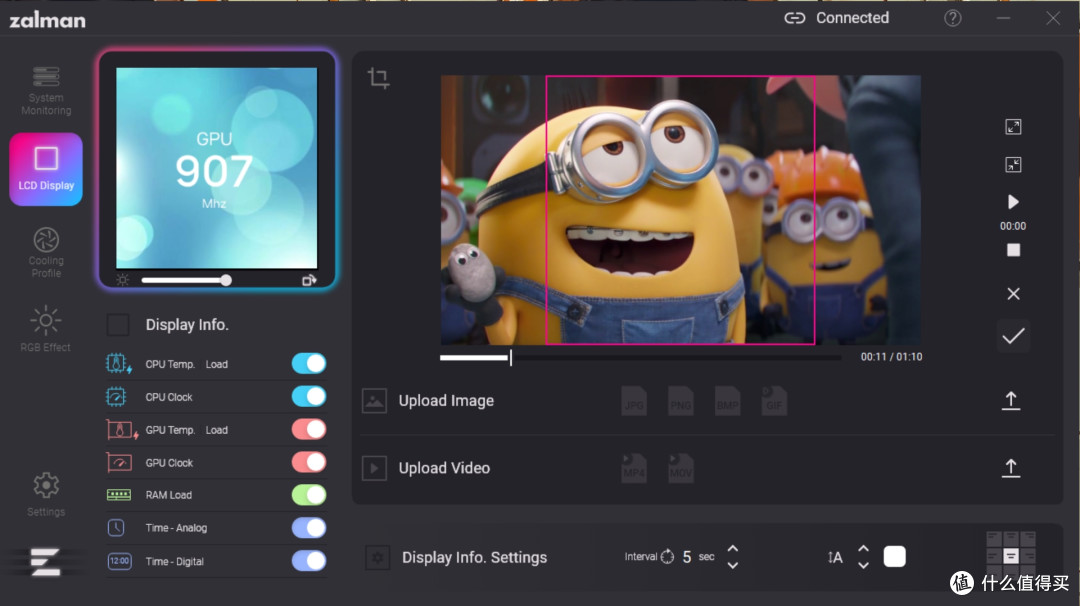Stop the video preview
1080x606 pixels.
tap(1013, 250)
